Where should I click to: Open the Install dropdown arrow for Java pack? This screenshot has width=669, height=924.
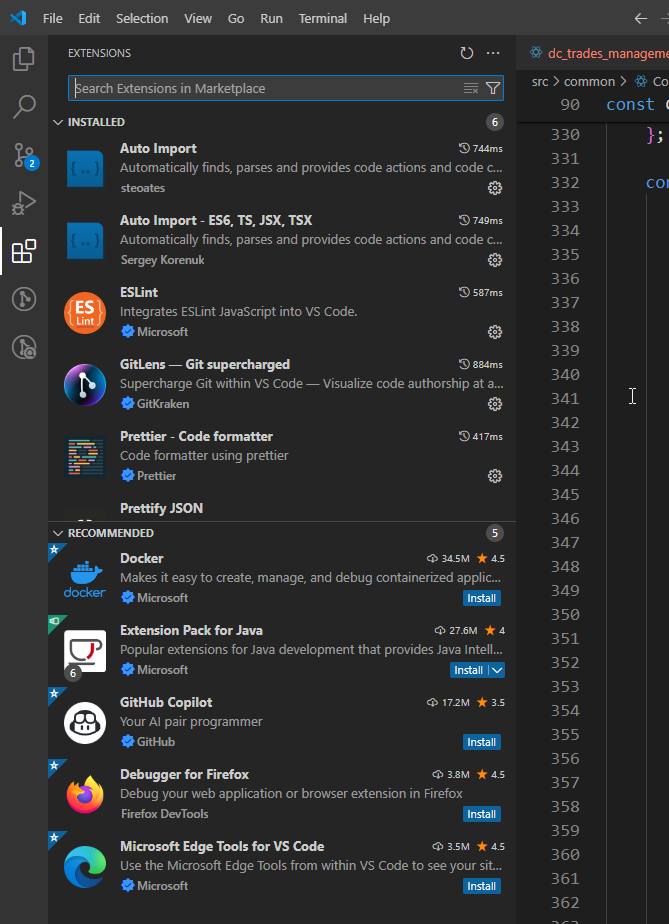pyautogui.click(x=497, y=670)
